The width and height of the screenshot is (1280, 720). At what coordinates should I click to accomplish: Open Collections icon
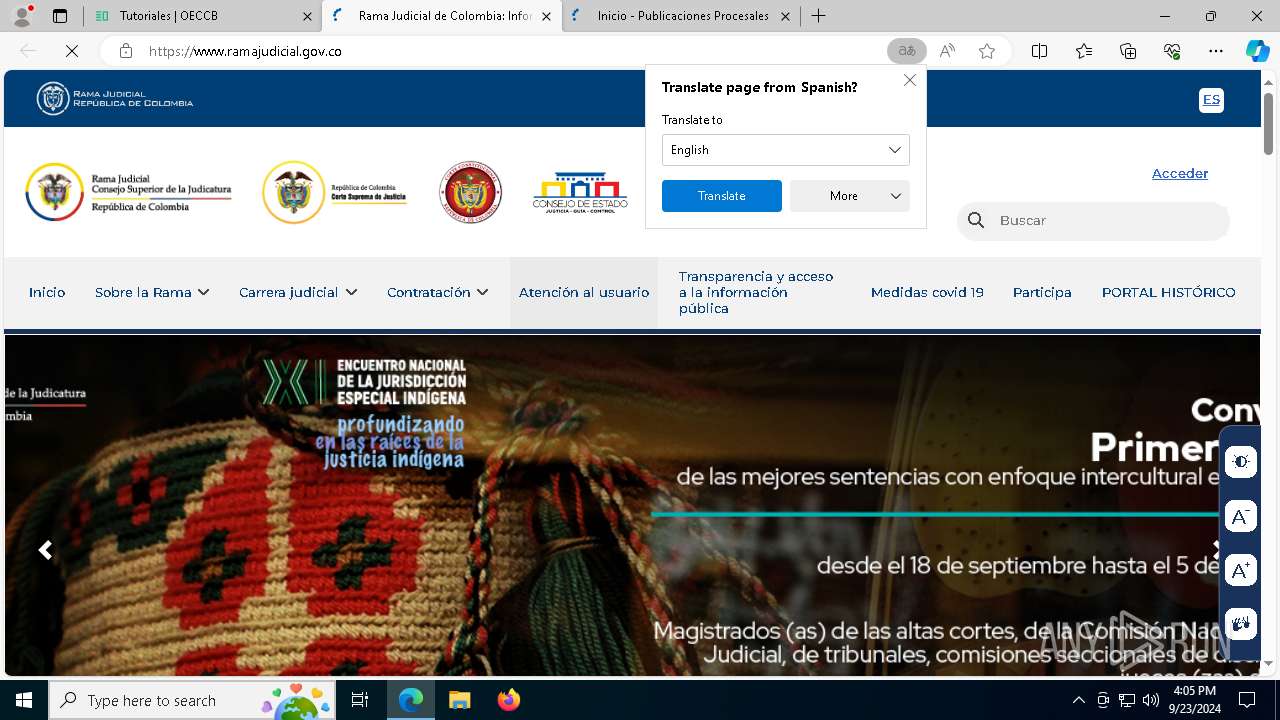[x=1128, y=51]
